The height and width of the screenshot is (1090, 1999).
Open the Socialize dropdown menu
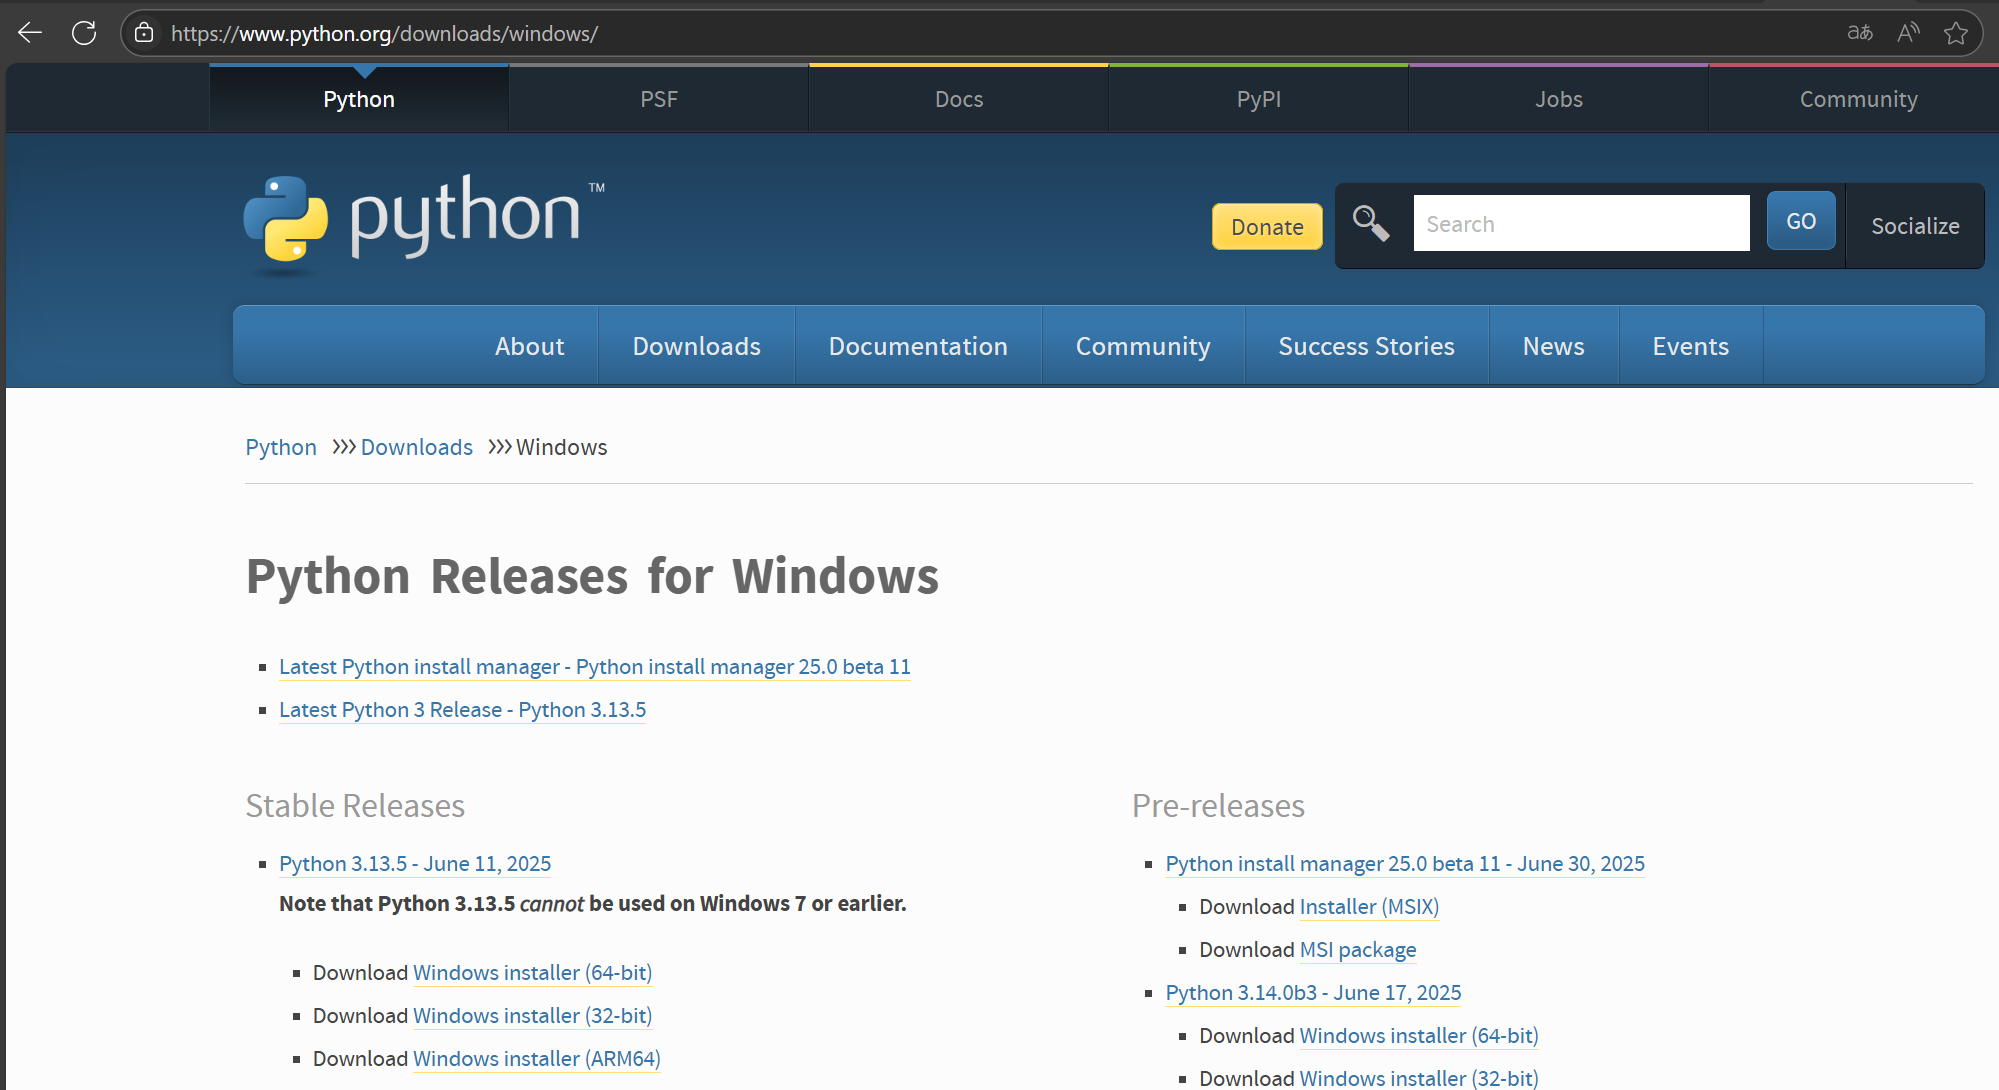[x=1914, y=226]
